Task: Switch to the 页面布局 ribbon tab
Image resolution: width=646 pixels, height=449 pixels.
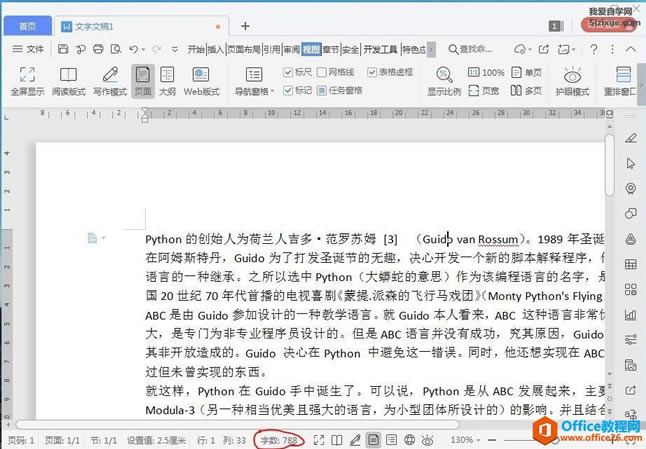Action: pyautogui.click(x=244, y=49)
